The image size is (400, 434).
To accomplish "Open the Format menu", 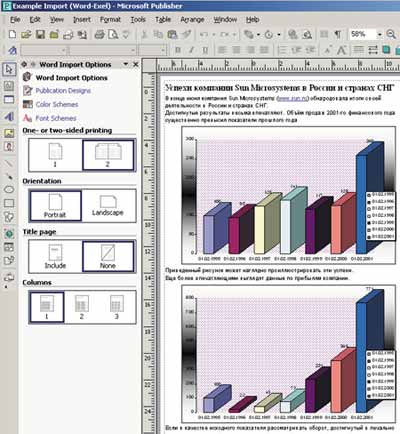I will pyautogui.click(x=110, y=20).
